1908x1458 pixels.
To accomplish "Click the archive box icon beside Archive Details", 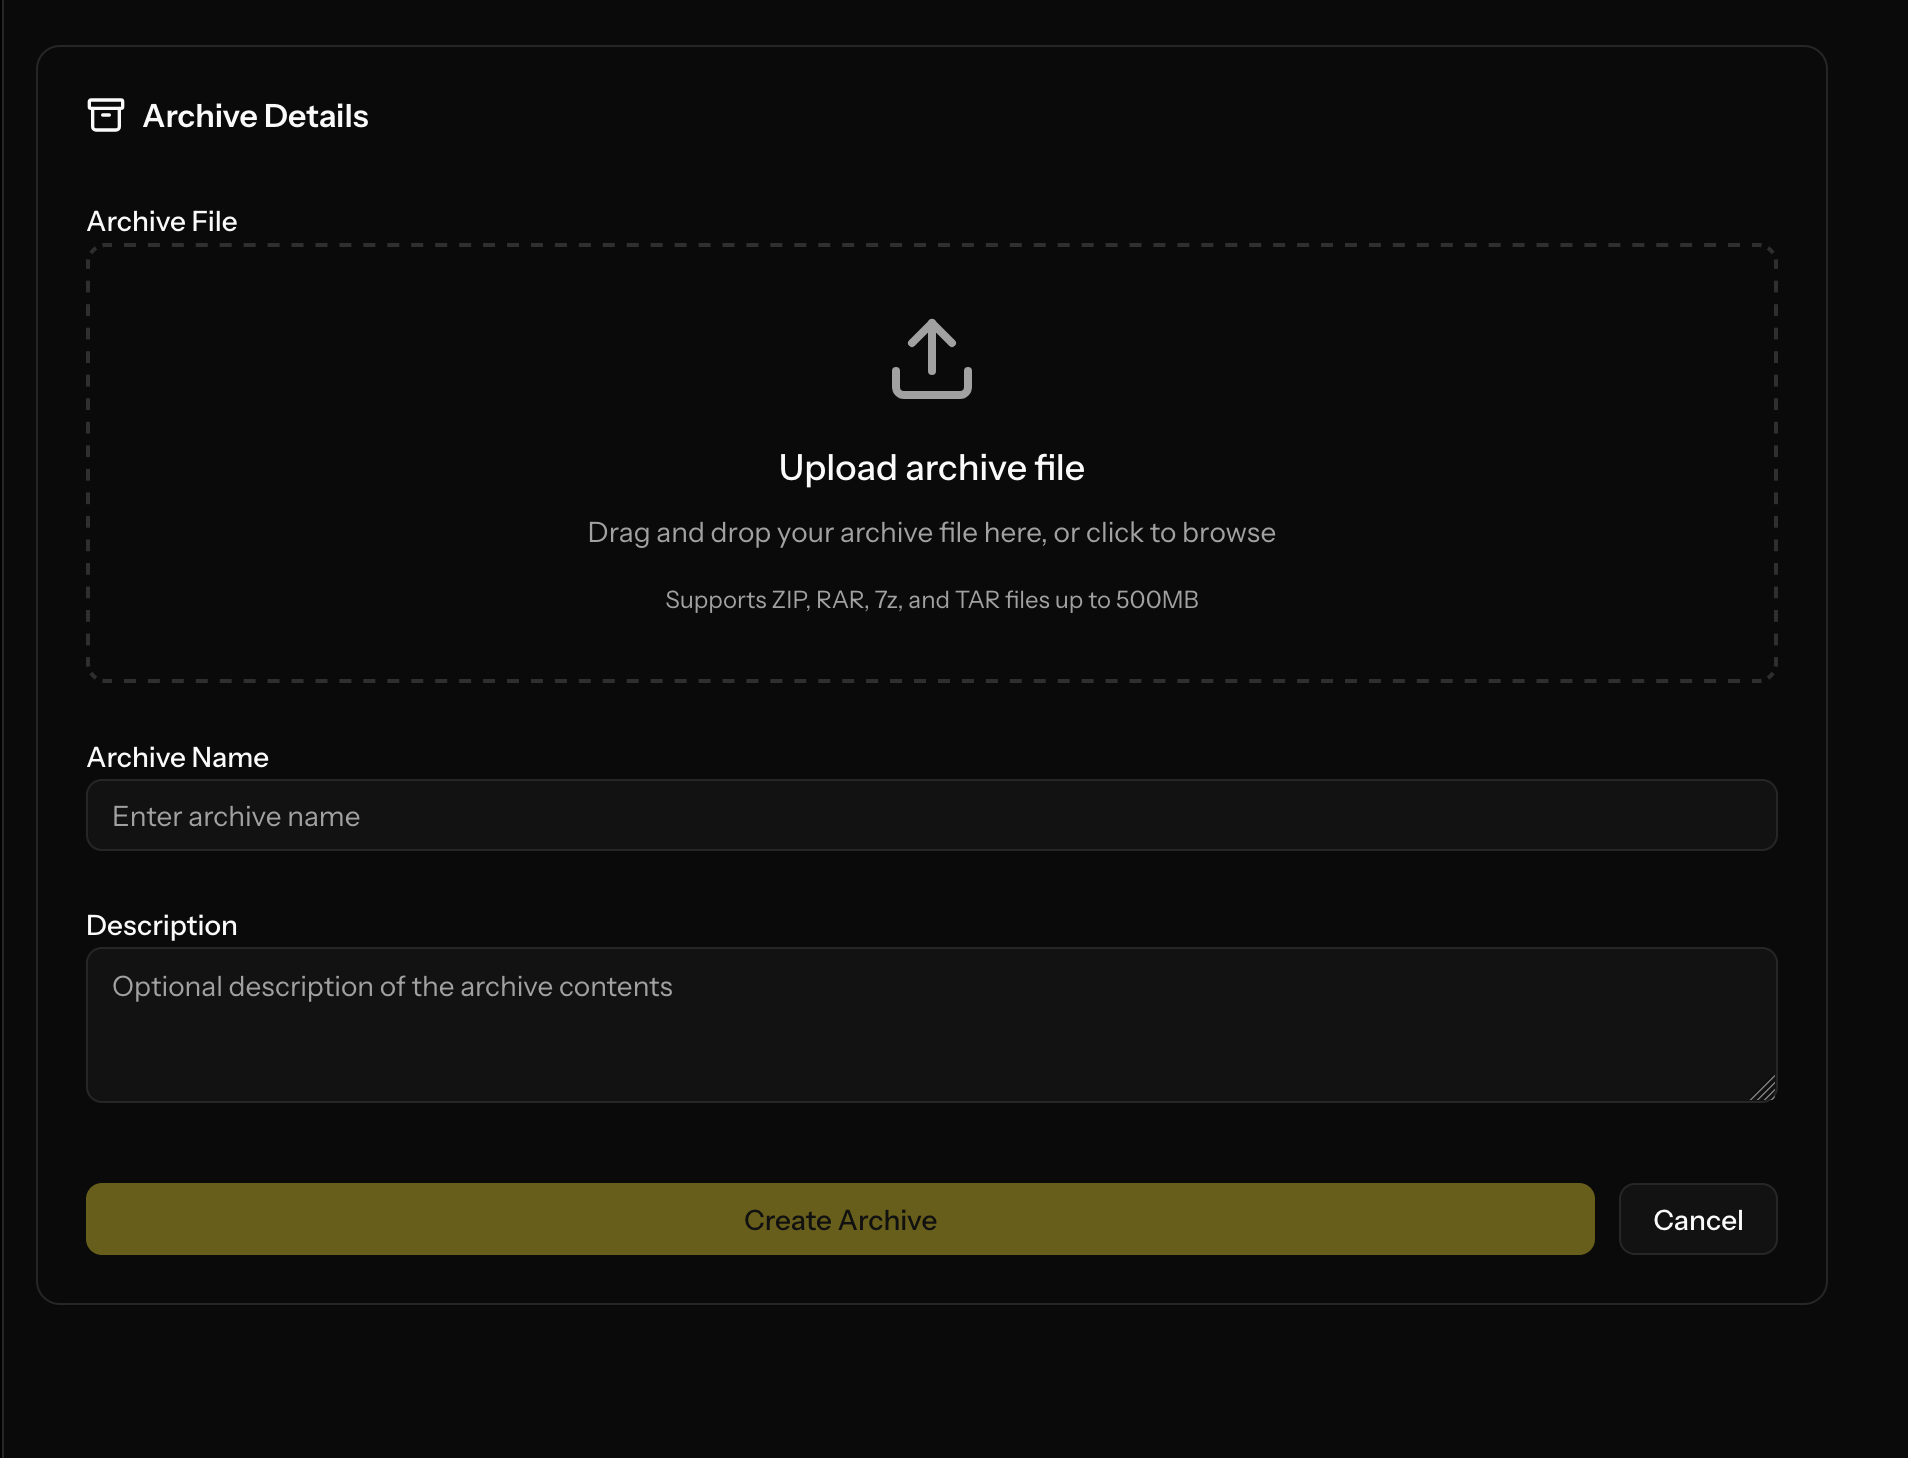I will pyautogui.click(x=106, y=116).
